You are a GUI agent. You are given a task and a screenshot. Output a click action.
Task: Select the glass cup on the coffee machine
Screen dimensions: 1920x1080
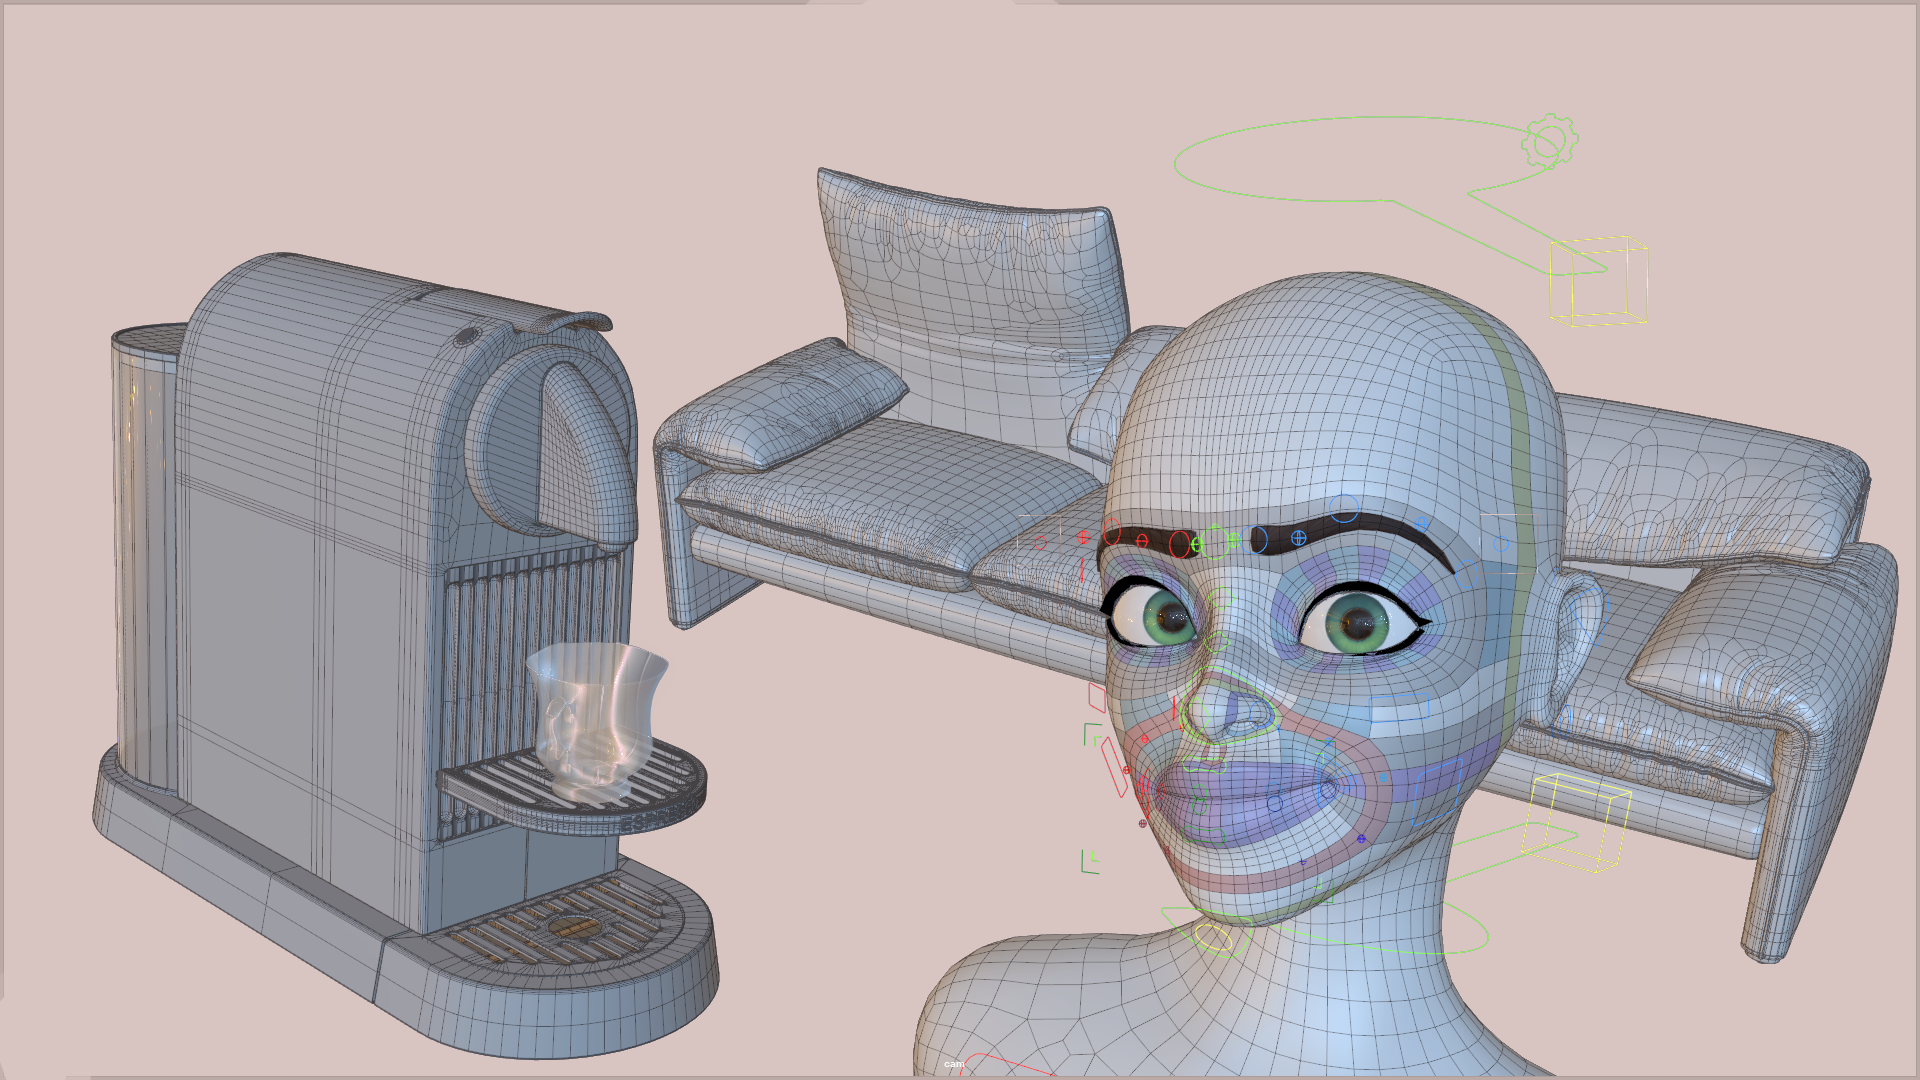[x=596, y=720]
